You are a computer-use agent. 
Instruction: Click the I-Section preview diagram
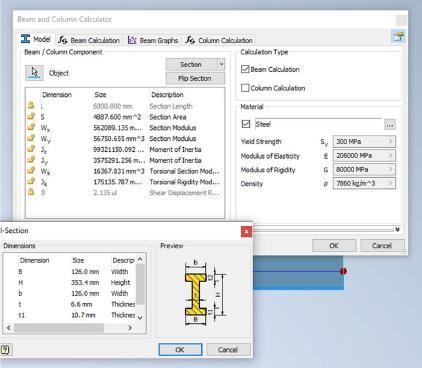204,292
